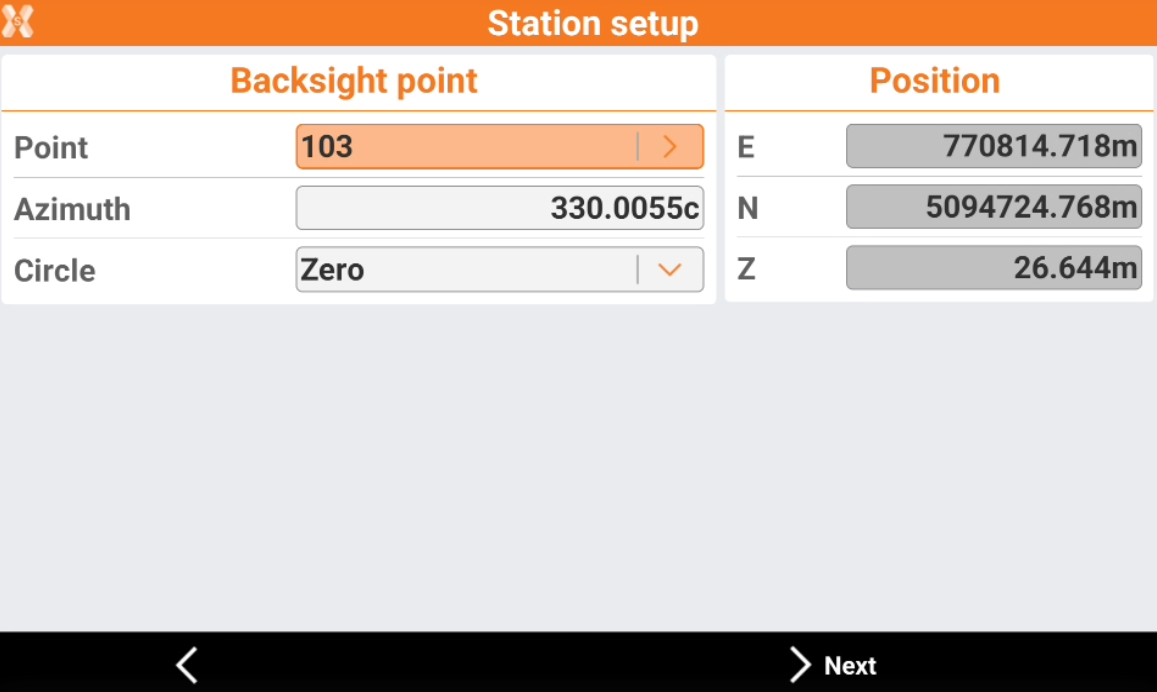1157x692 pixels.
Task: Go back with the left arrow icon
Action: [x=187, y=665]
